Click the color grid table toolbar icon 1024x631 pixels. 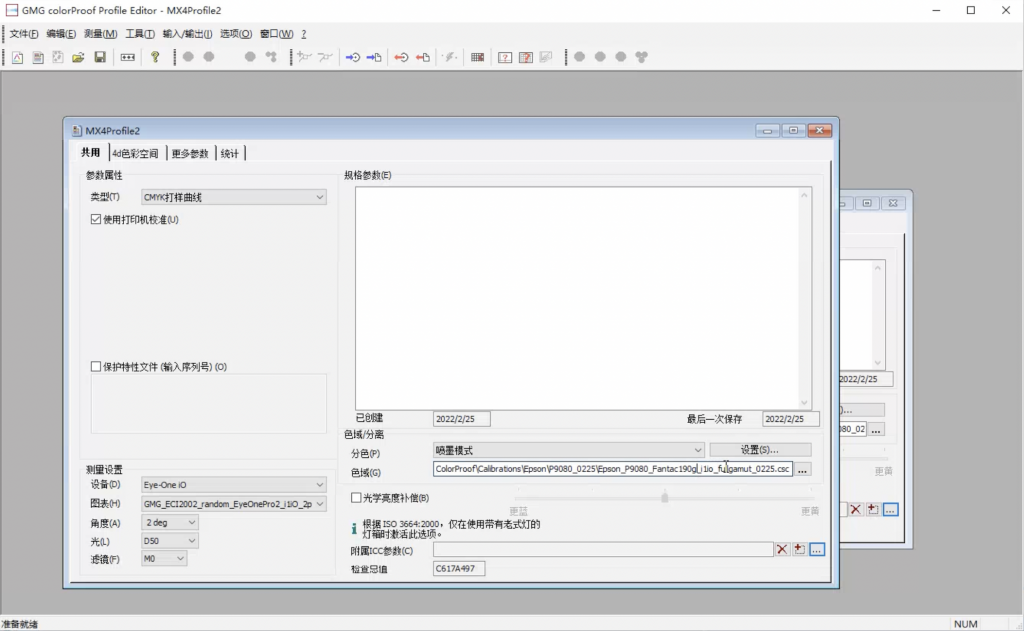477,57
